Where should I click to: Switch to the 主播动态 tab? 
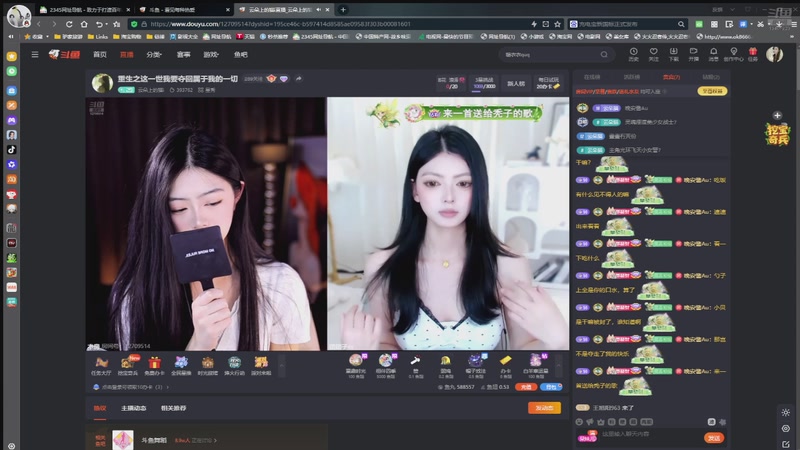click(x=134, y=408)
